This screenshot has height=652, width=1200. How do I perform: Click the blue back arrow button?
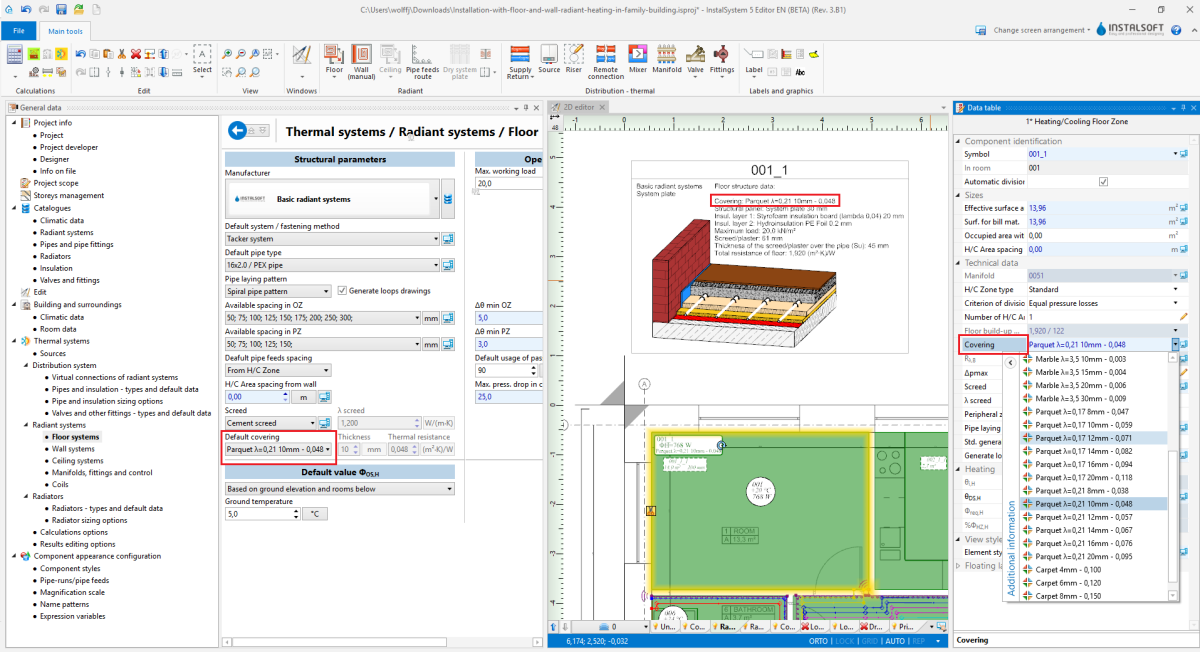[237, 130]
